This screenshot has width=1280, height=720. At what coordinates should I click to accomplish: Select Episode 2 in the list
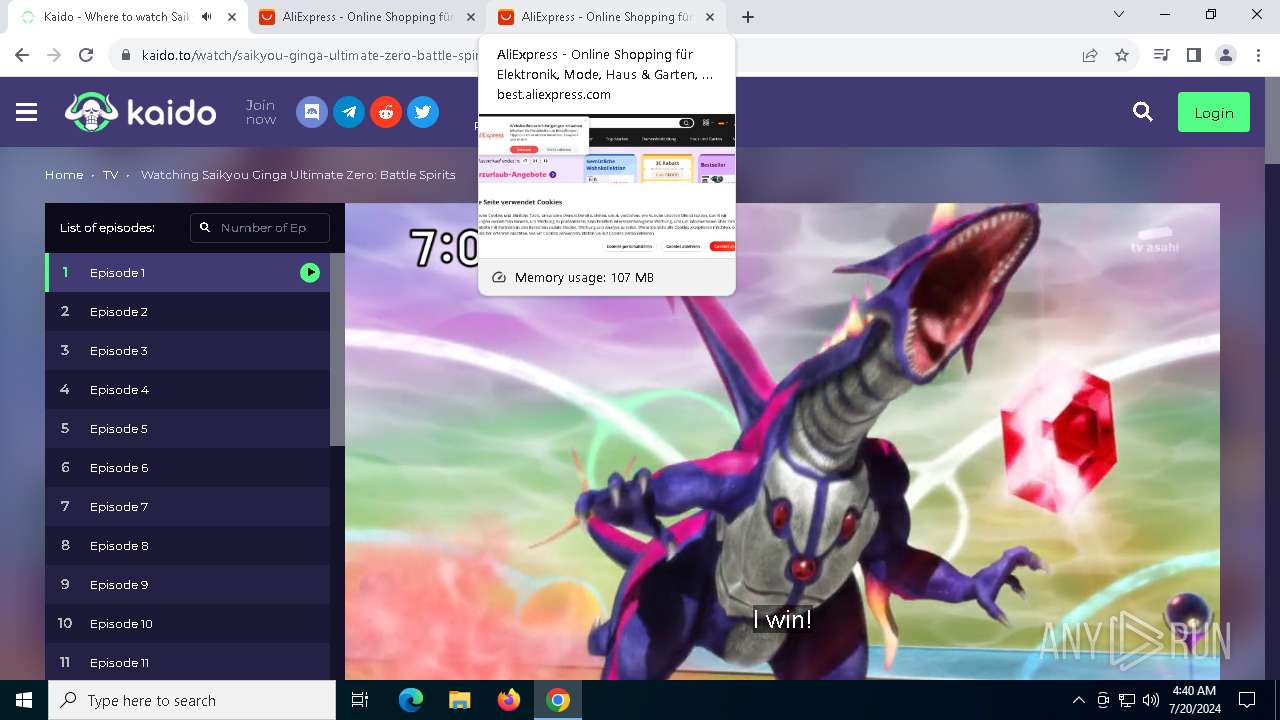click(187, 311)
